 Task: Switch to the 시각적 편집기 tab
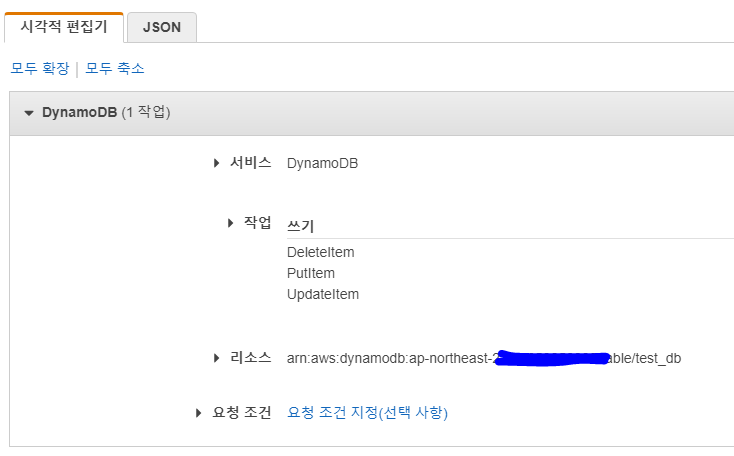[x=64, y=27]
